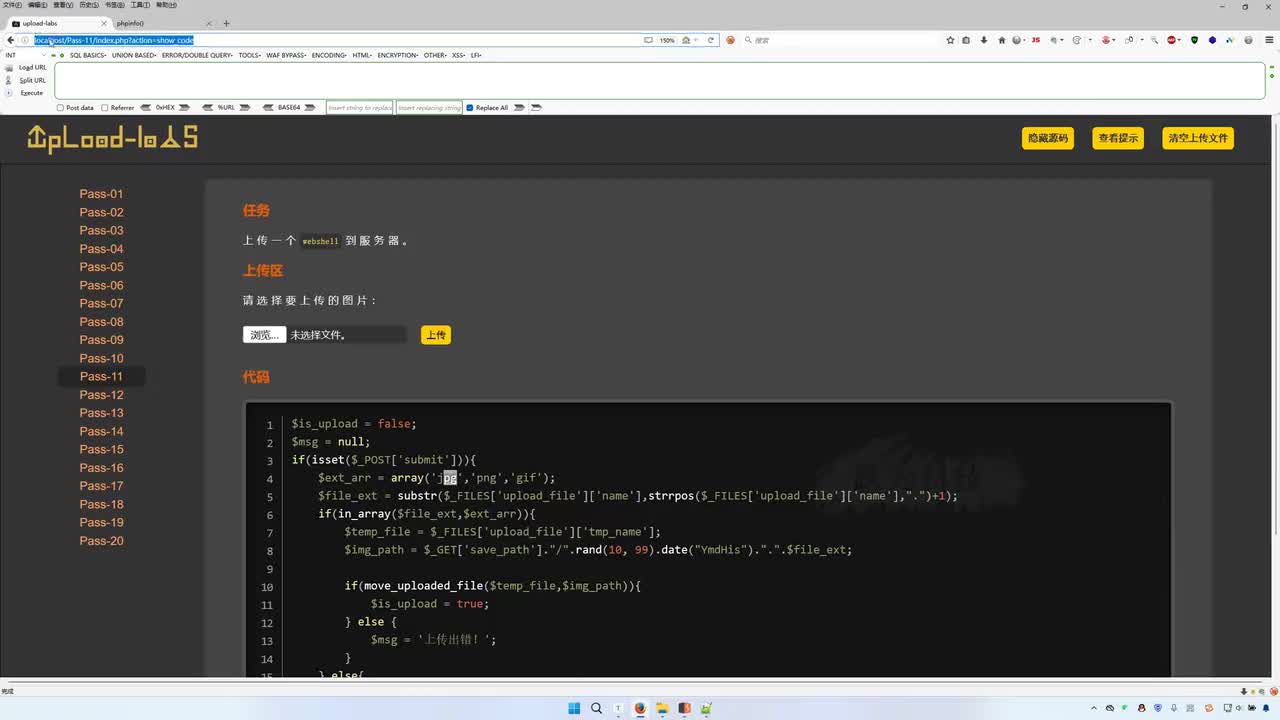Click the site info icon in address bar
Screen dimensions: 1280x720
[x=26, y=40]
